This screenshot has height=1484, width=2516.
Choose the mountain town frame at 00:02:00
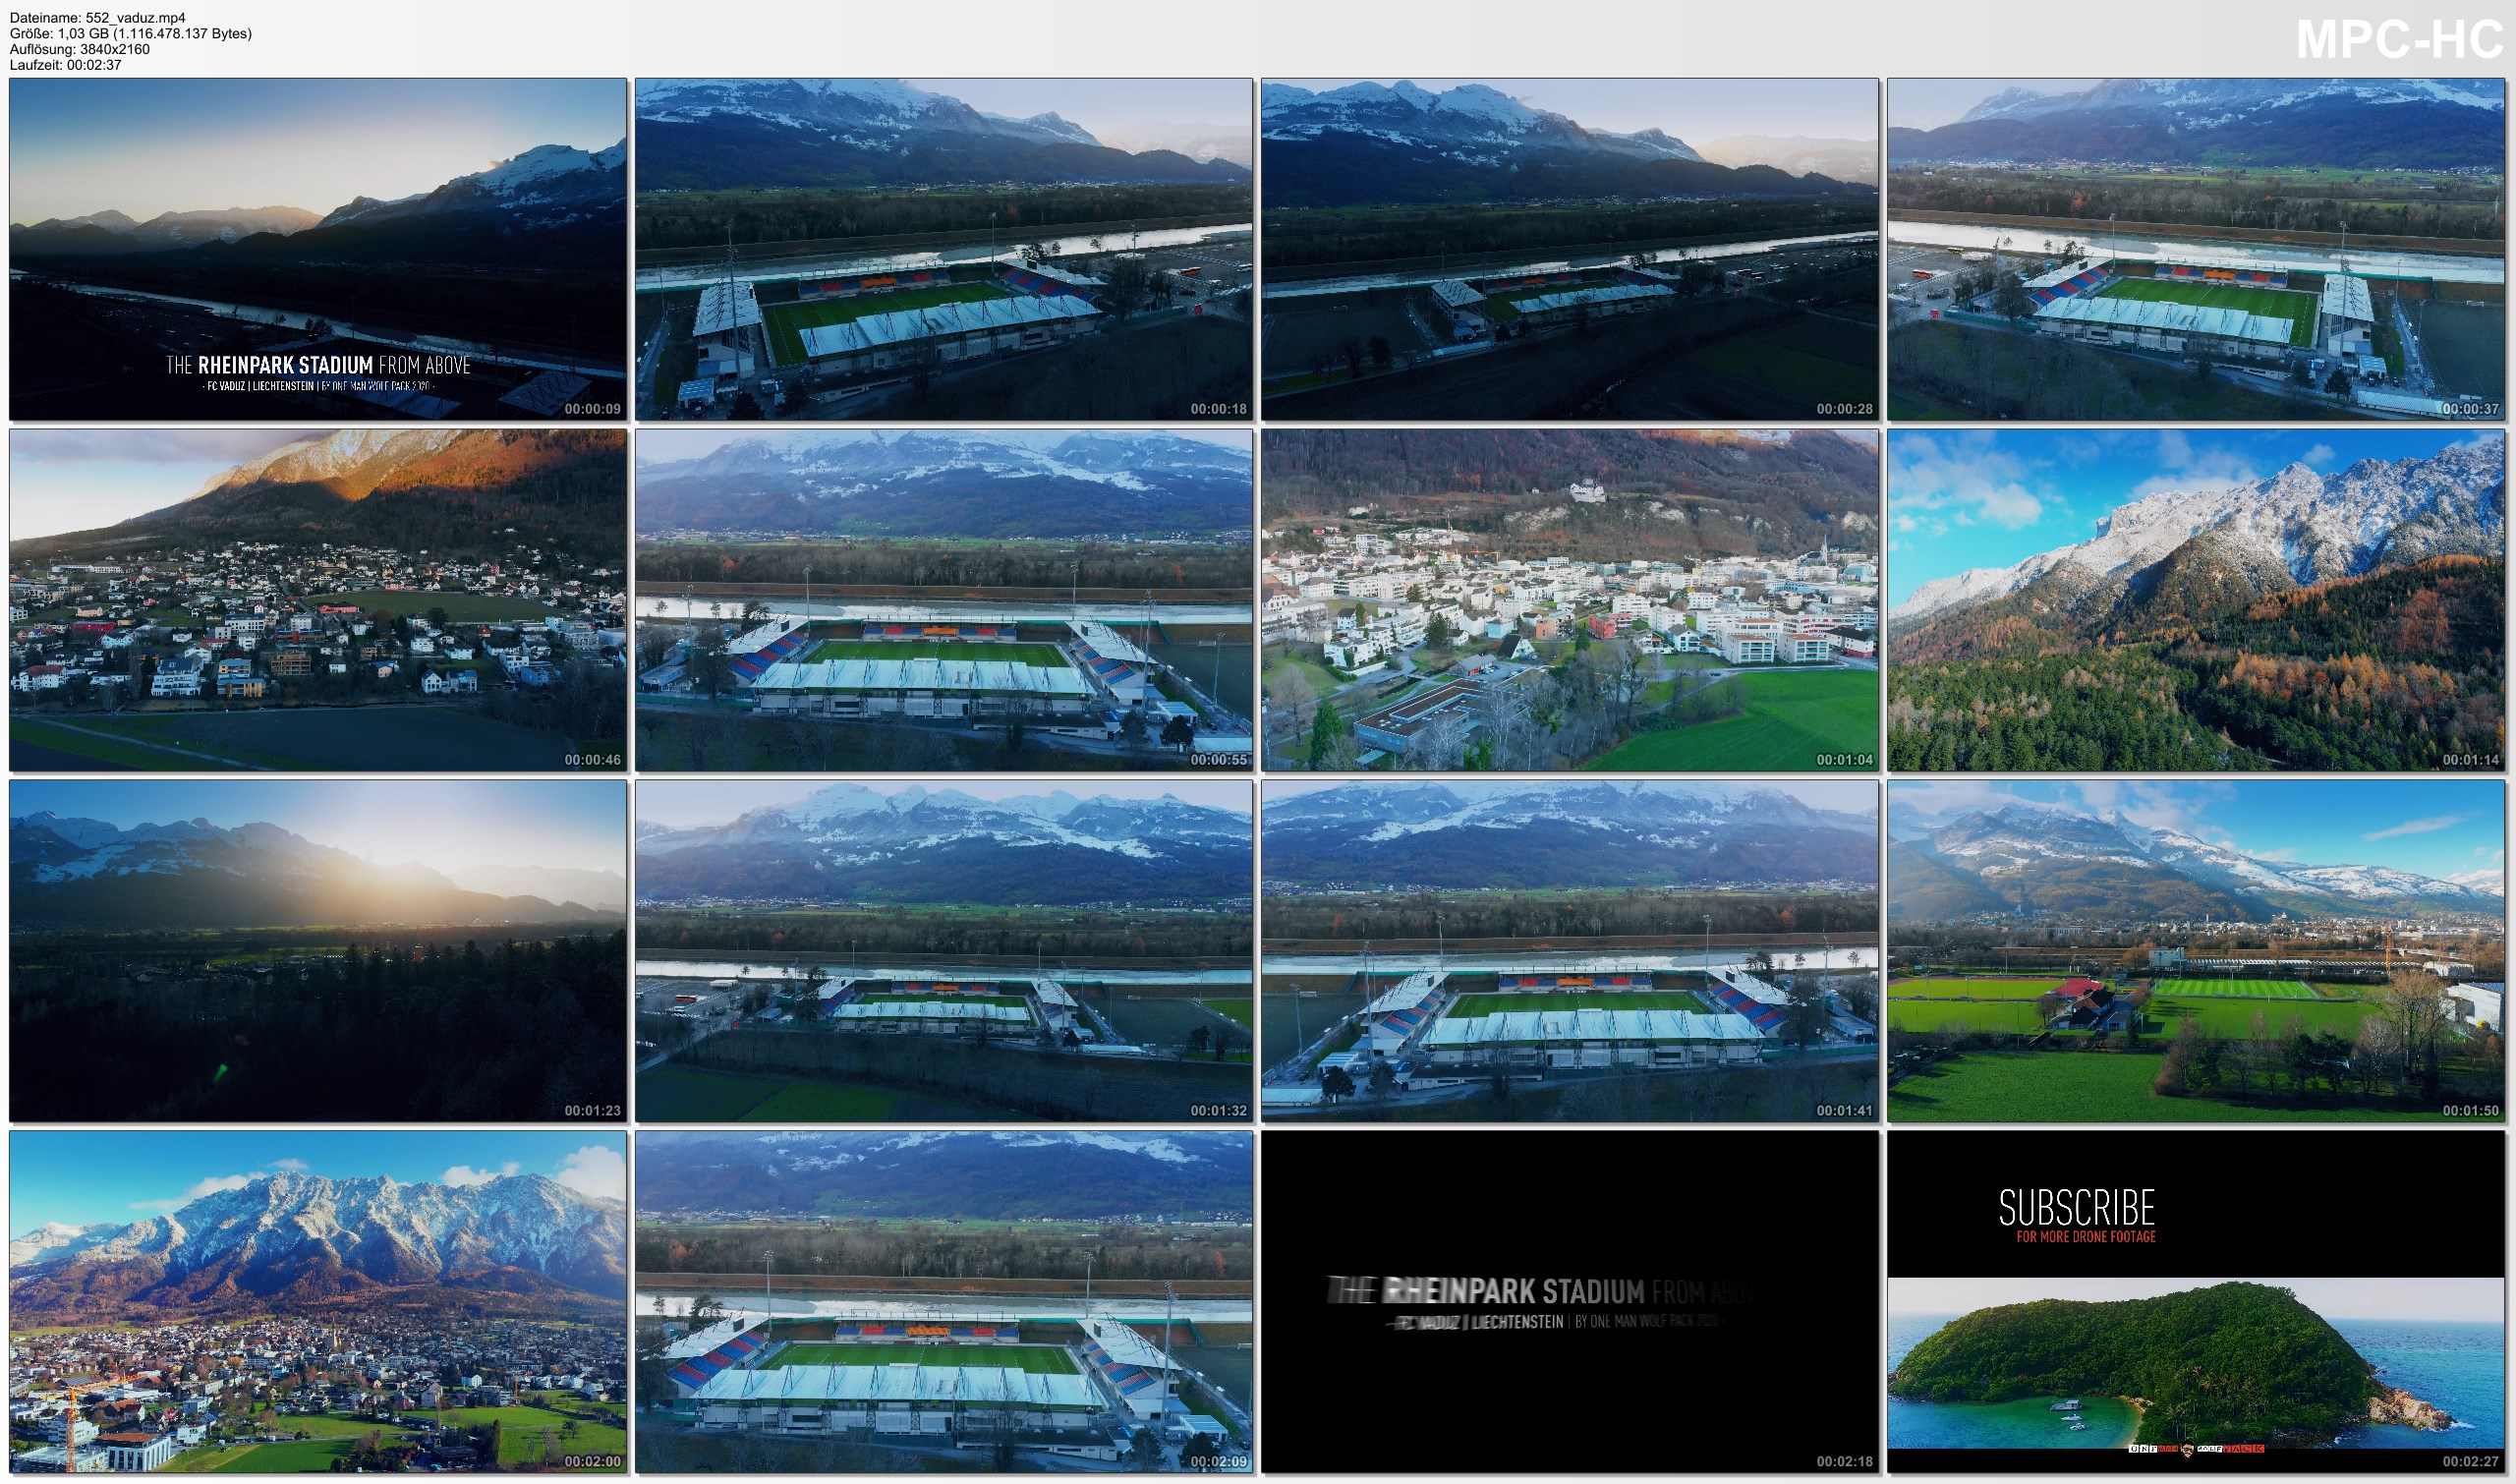click(318, 1302)
